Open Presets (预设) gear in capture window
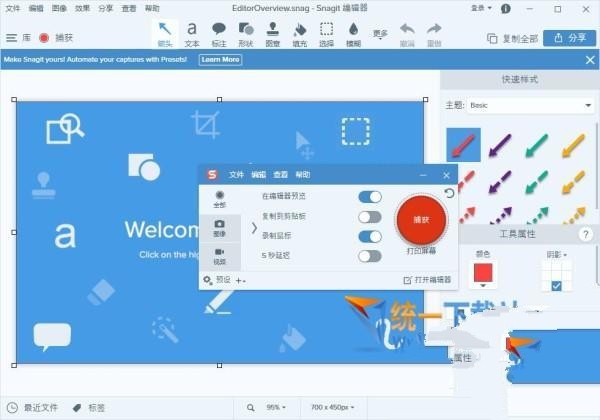The image size is (600, 420). pos(207,280)
